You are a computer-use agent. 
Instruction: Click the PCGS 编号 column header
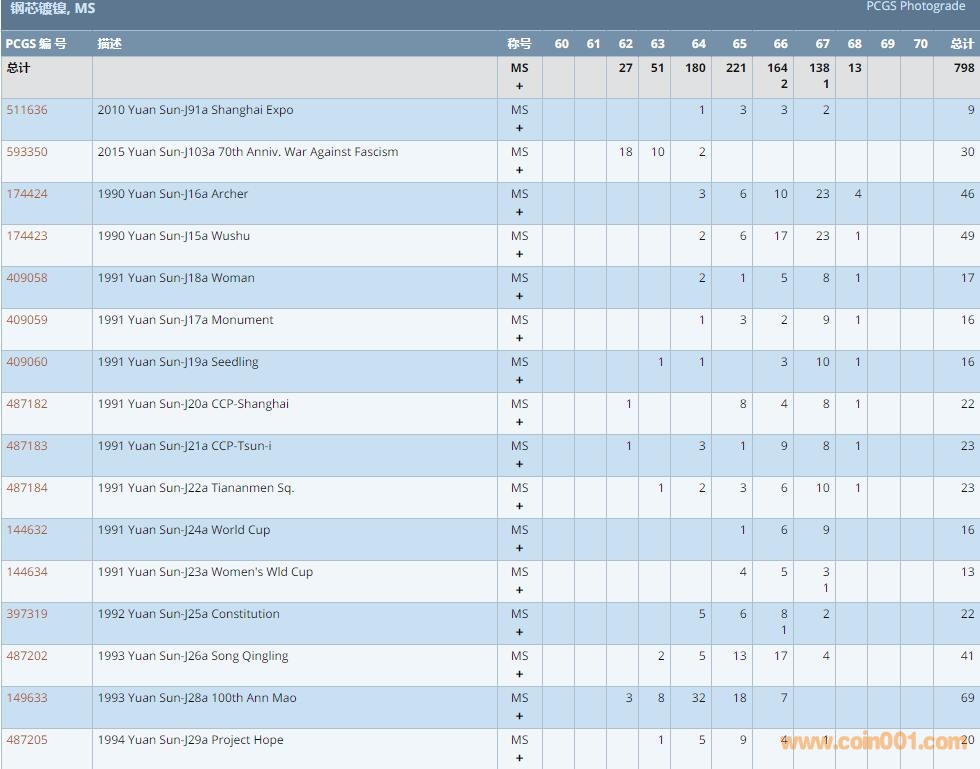(x=36, y=44)
